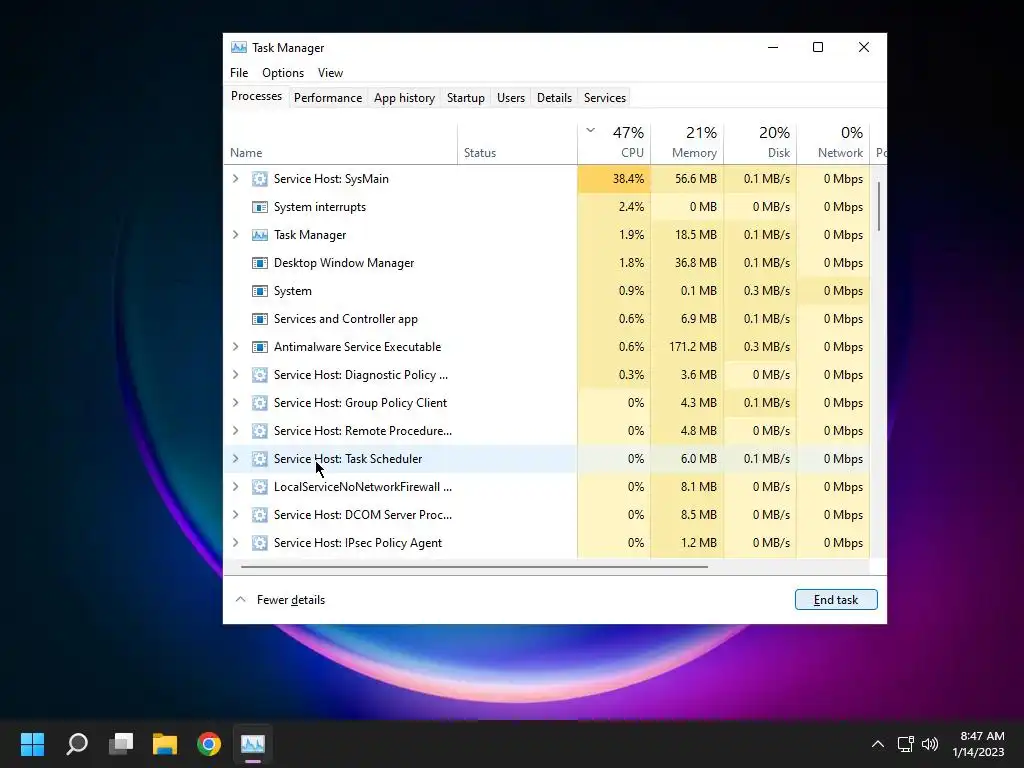This screenshot has width=1024, height=768.
Task: Switch to the Startup tab
Action: (466, 98)
